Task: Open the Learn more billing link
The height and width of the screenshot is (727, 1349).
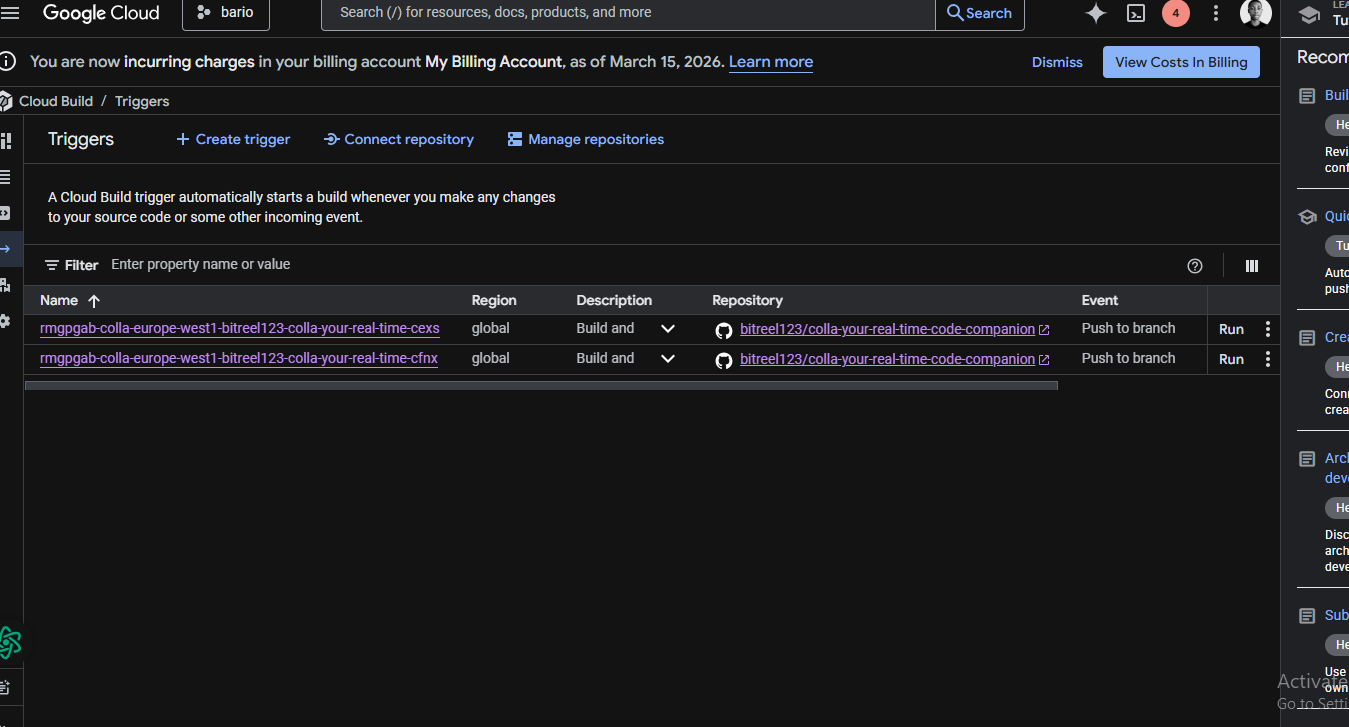Action: 770,62
